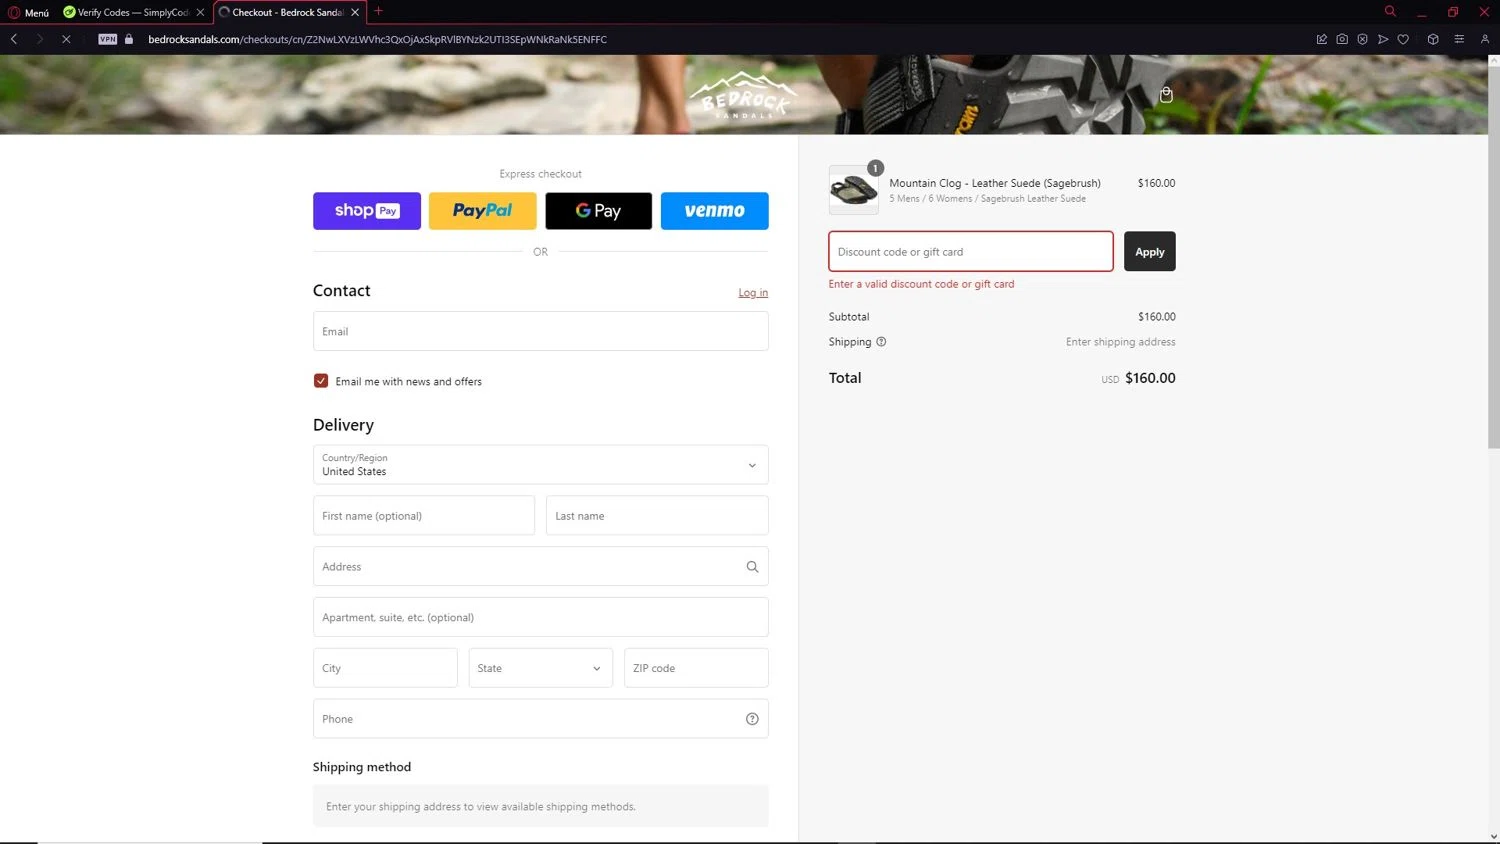Pay with Venmo
This screenshot has height=844, width=1500.
pyautogui.click(x=715, y=211)
